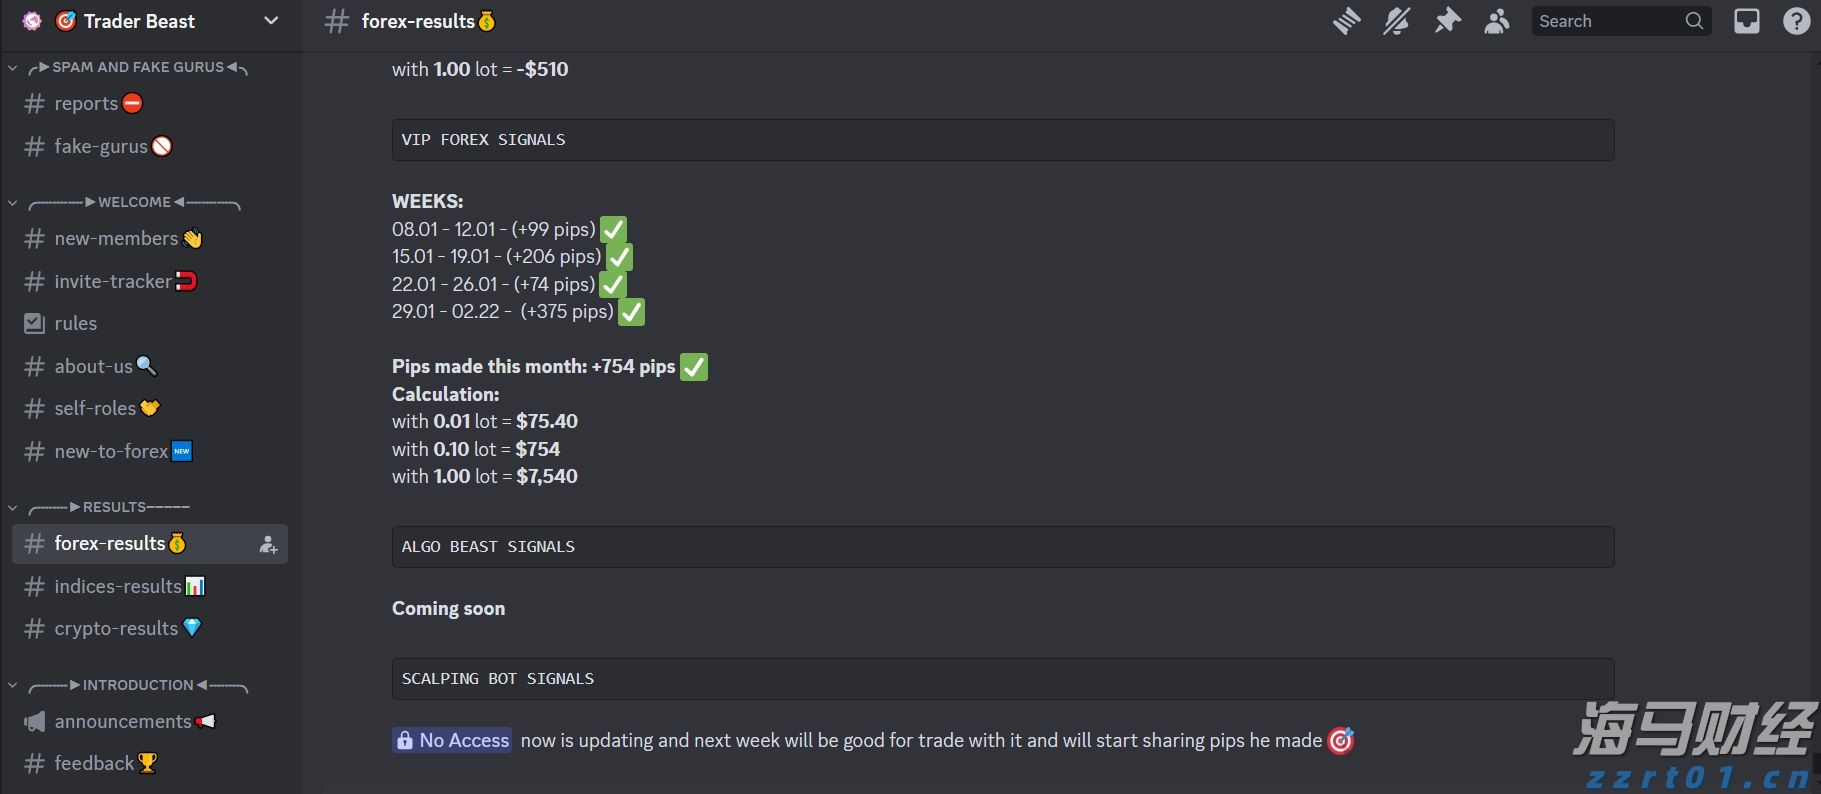Open the Threads panel icon

coord(1347,21)
